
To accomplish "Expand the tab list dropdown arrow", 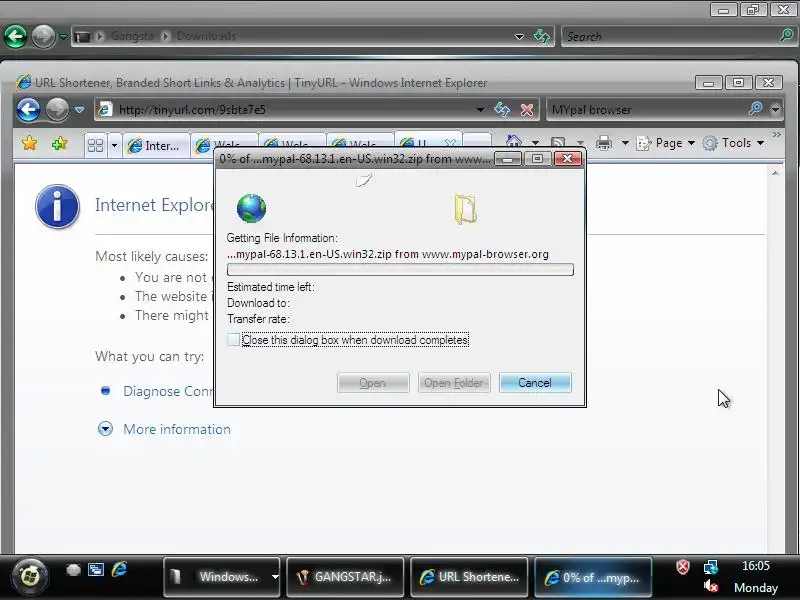I will [114, 146].
